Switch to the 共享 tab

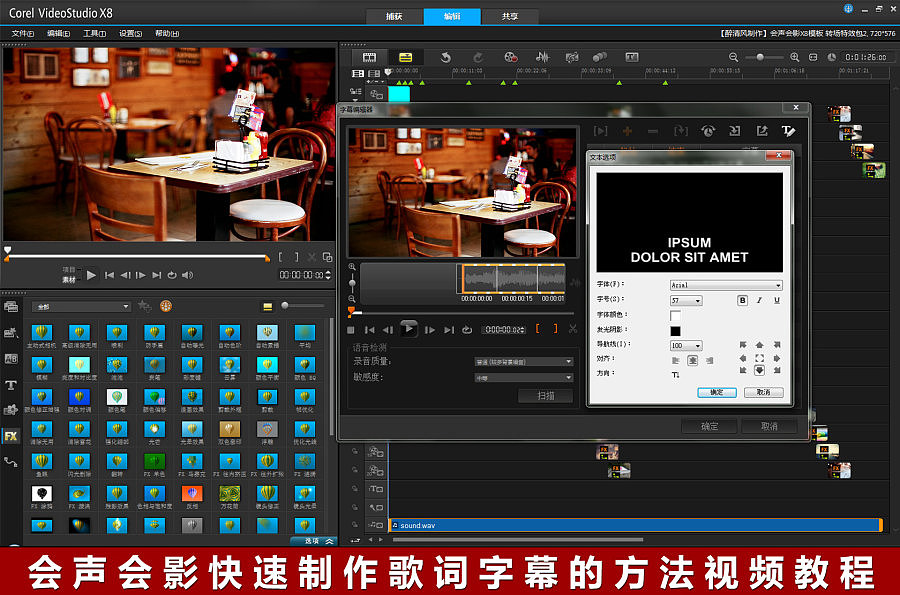coord(509,17)
